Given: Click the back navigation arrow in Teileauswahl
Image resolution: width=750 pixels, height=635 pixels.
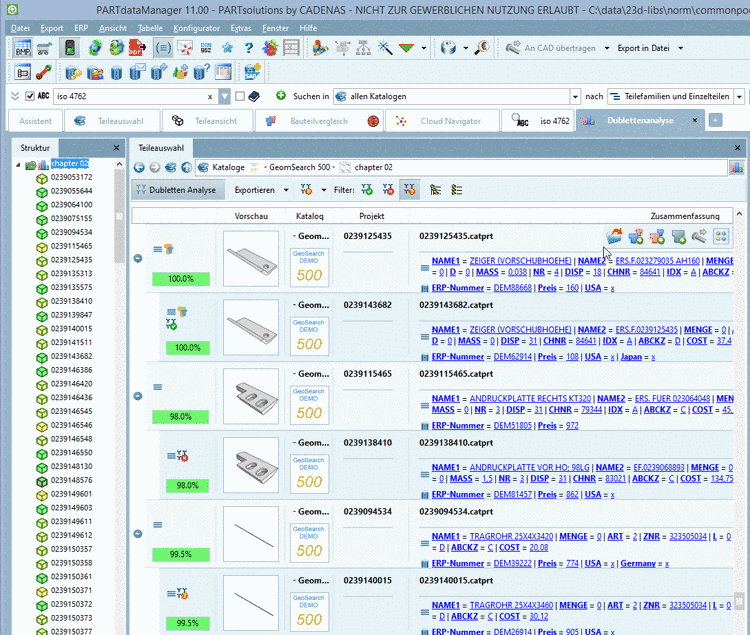Looking at the screenshot, I should point(140,168).
